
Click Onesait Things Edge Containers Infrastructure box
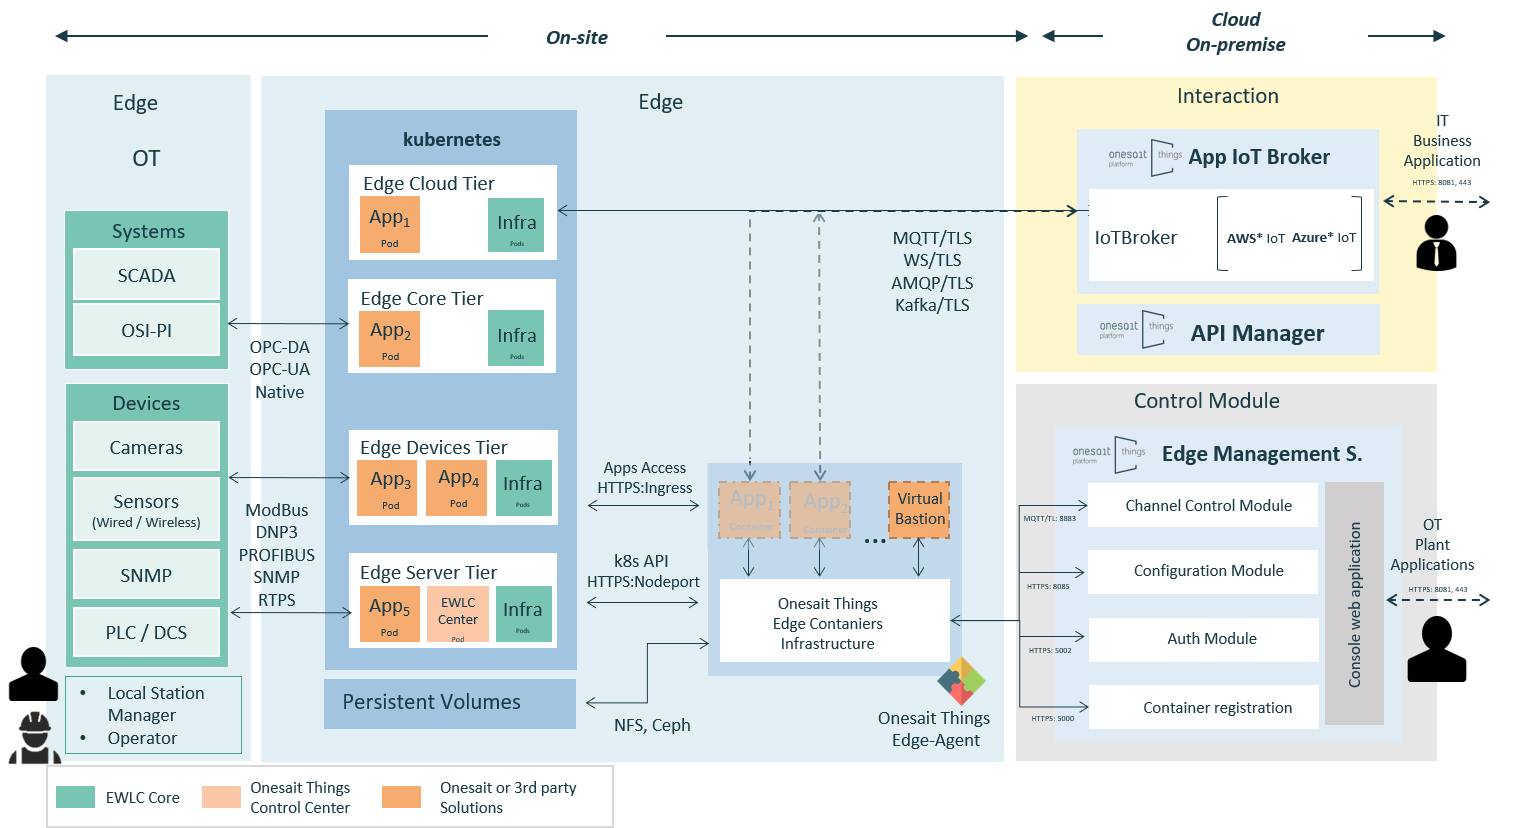coord(835,620)
